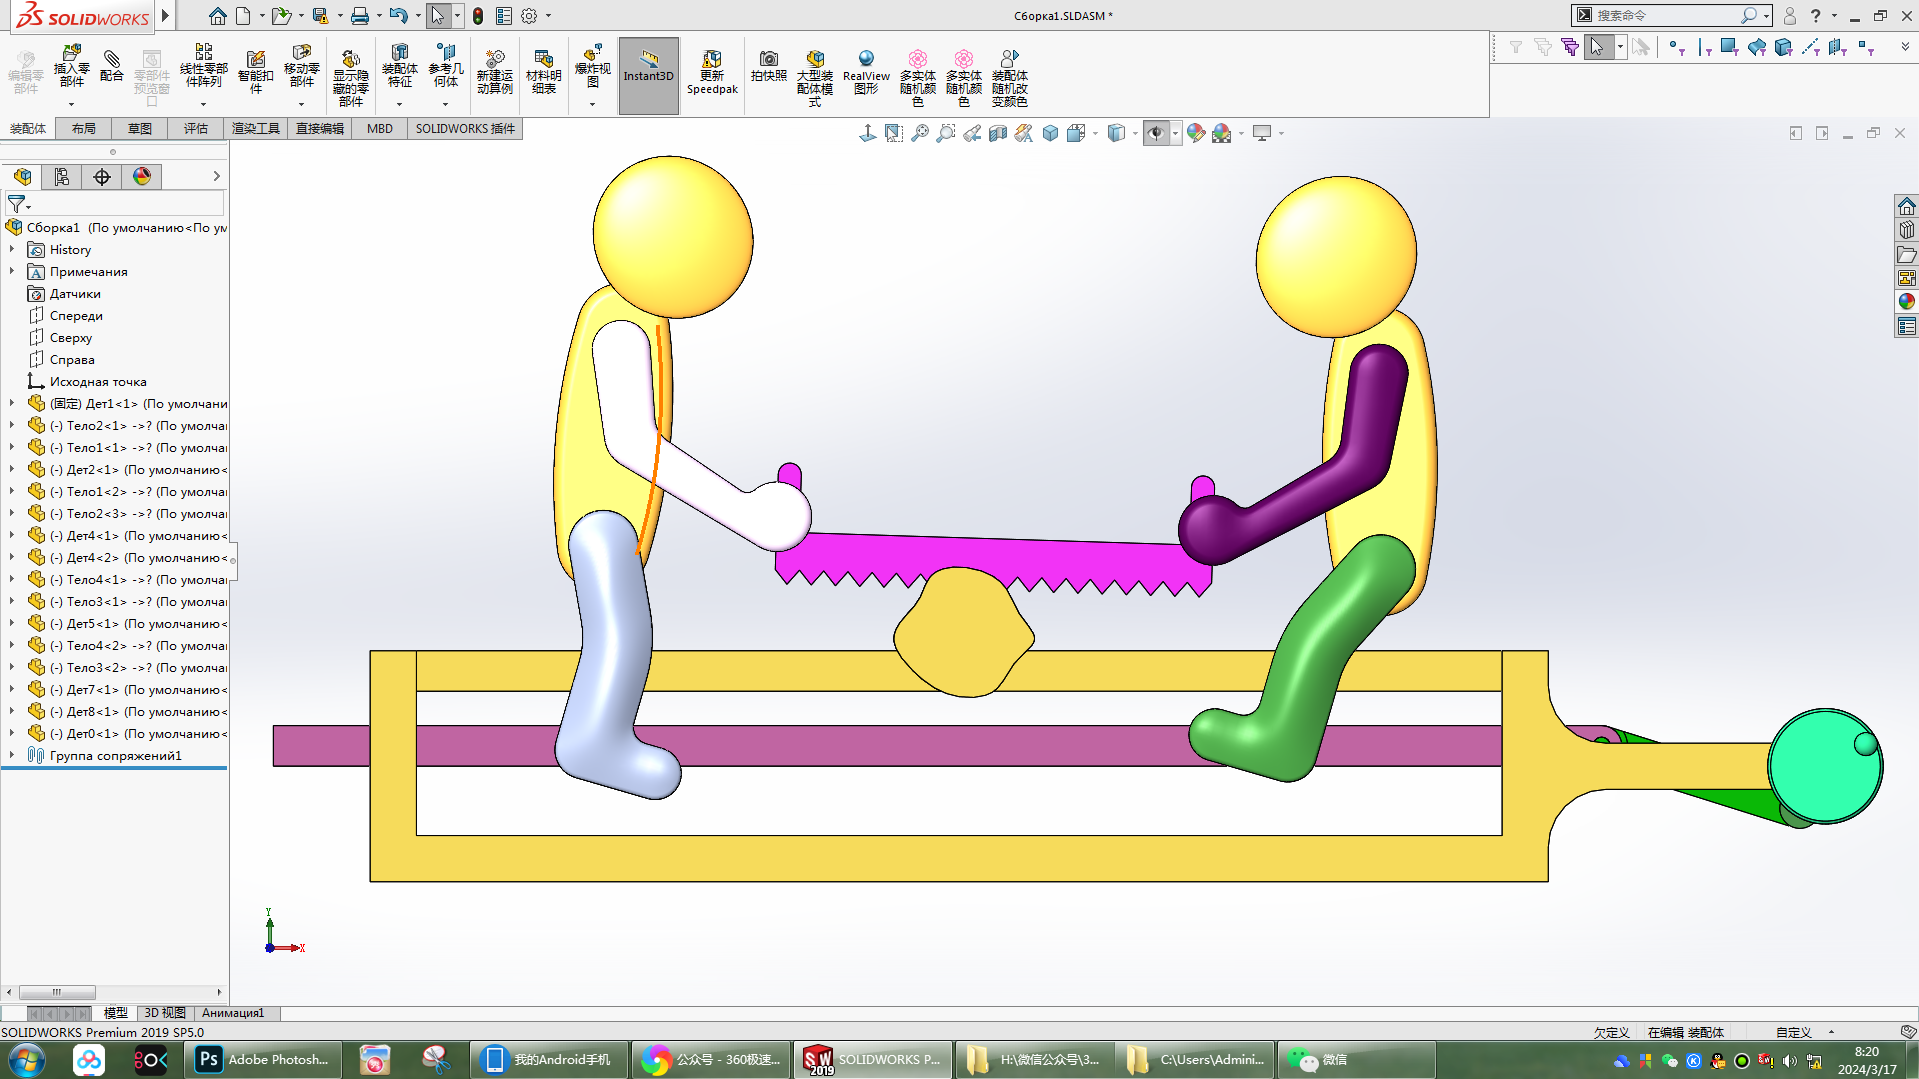Click the Section View icon in view toolbar
The image size is (1919, 1079).
click(997, 133)
